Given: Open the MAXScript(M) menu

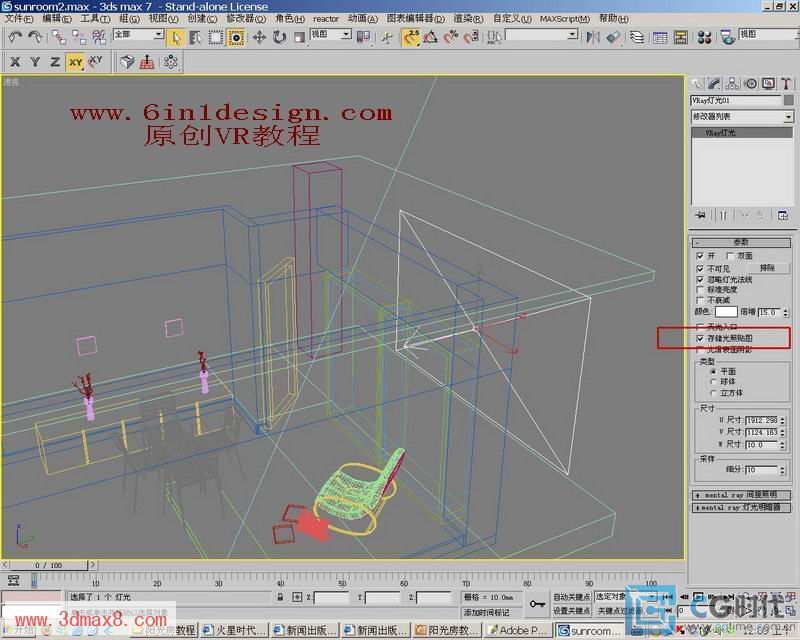Looking at the screenshot, I should tap(565, 19).
